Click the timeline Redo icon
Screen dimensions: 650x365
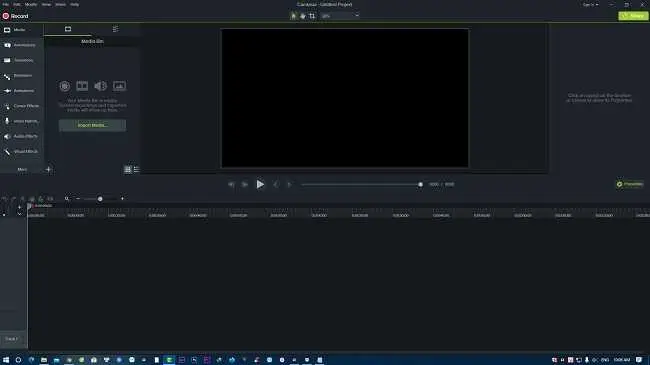[13, 199]
